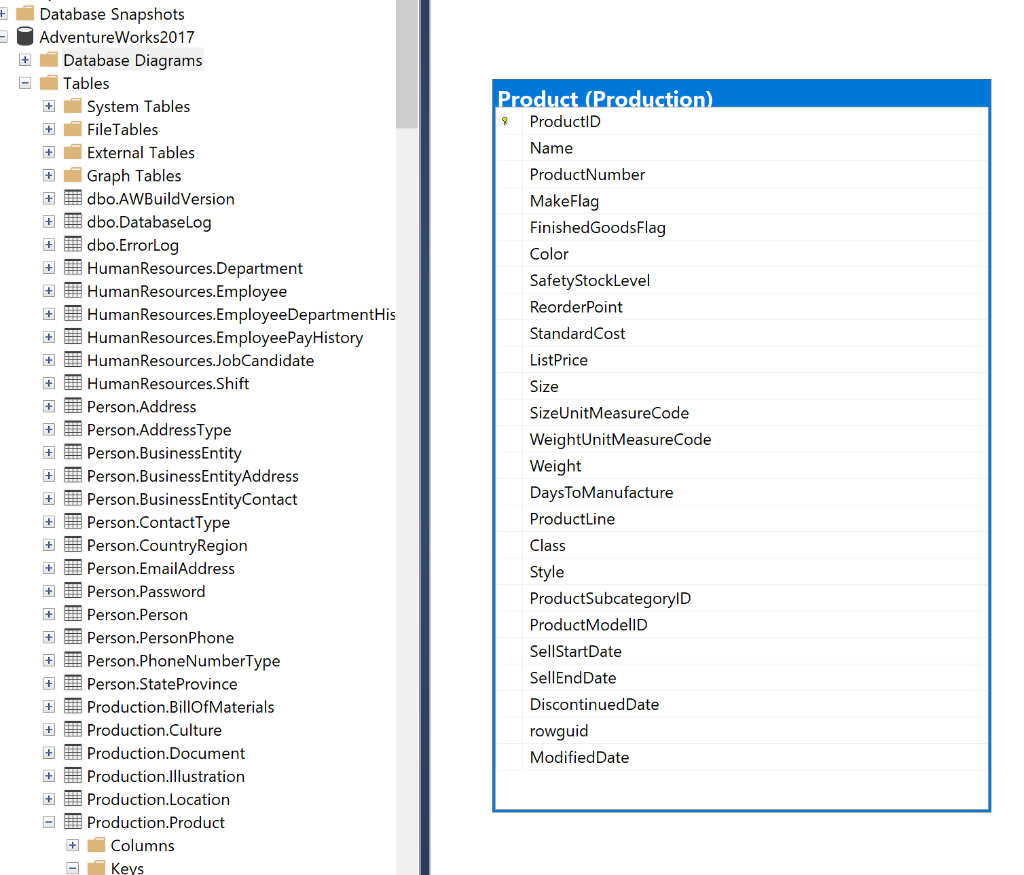1024x875 pixels.
Task: Click the Person.StateProvince table icon
Action: [x=72, y=683]
